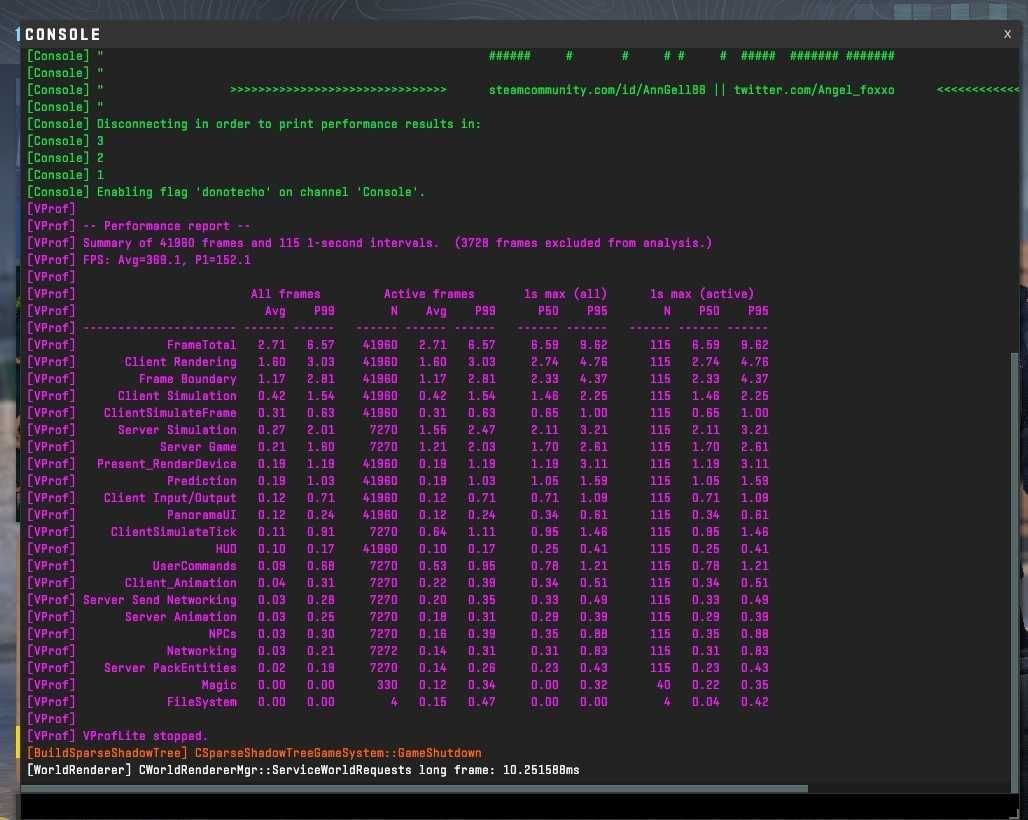Click the Present_RenderDevice row label

167,464
